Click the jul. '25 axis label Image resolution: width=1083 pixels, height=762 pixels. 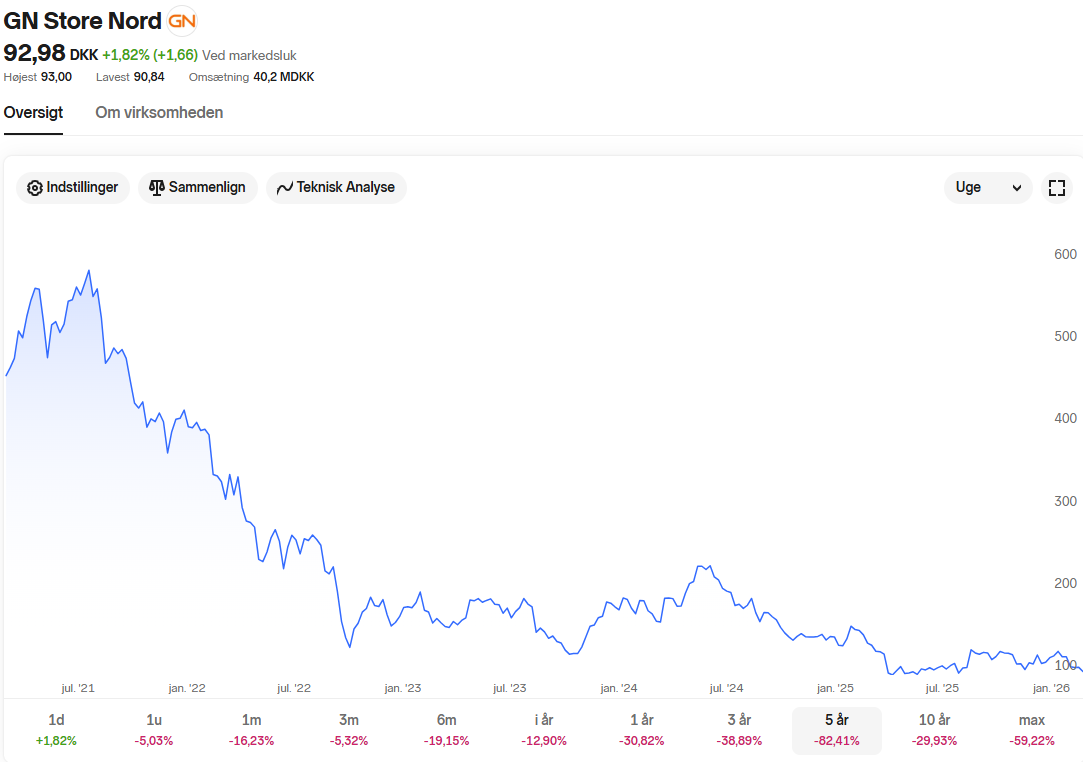tap(942, 688)
